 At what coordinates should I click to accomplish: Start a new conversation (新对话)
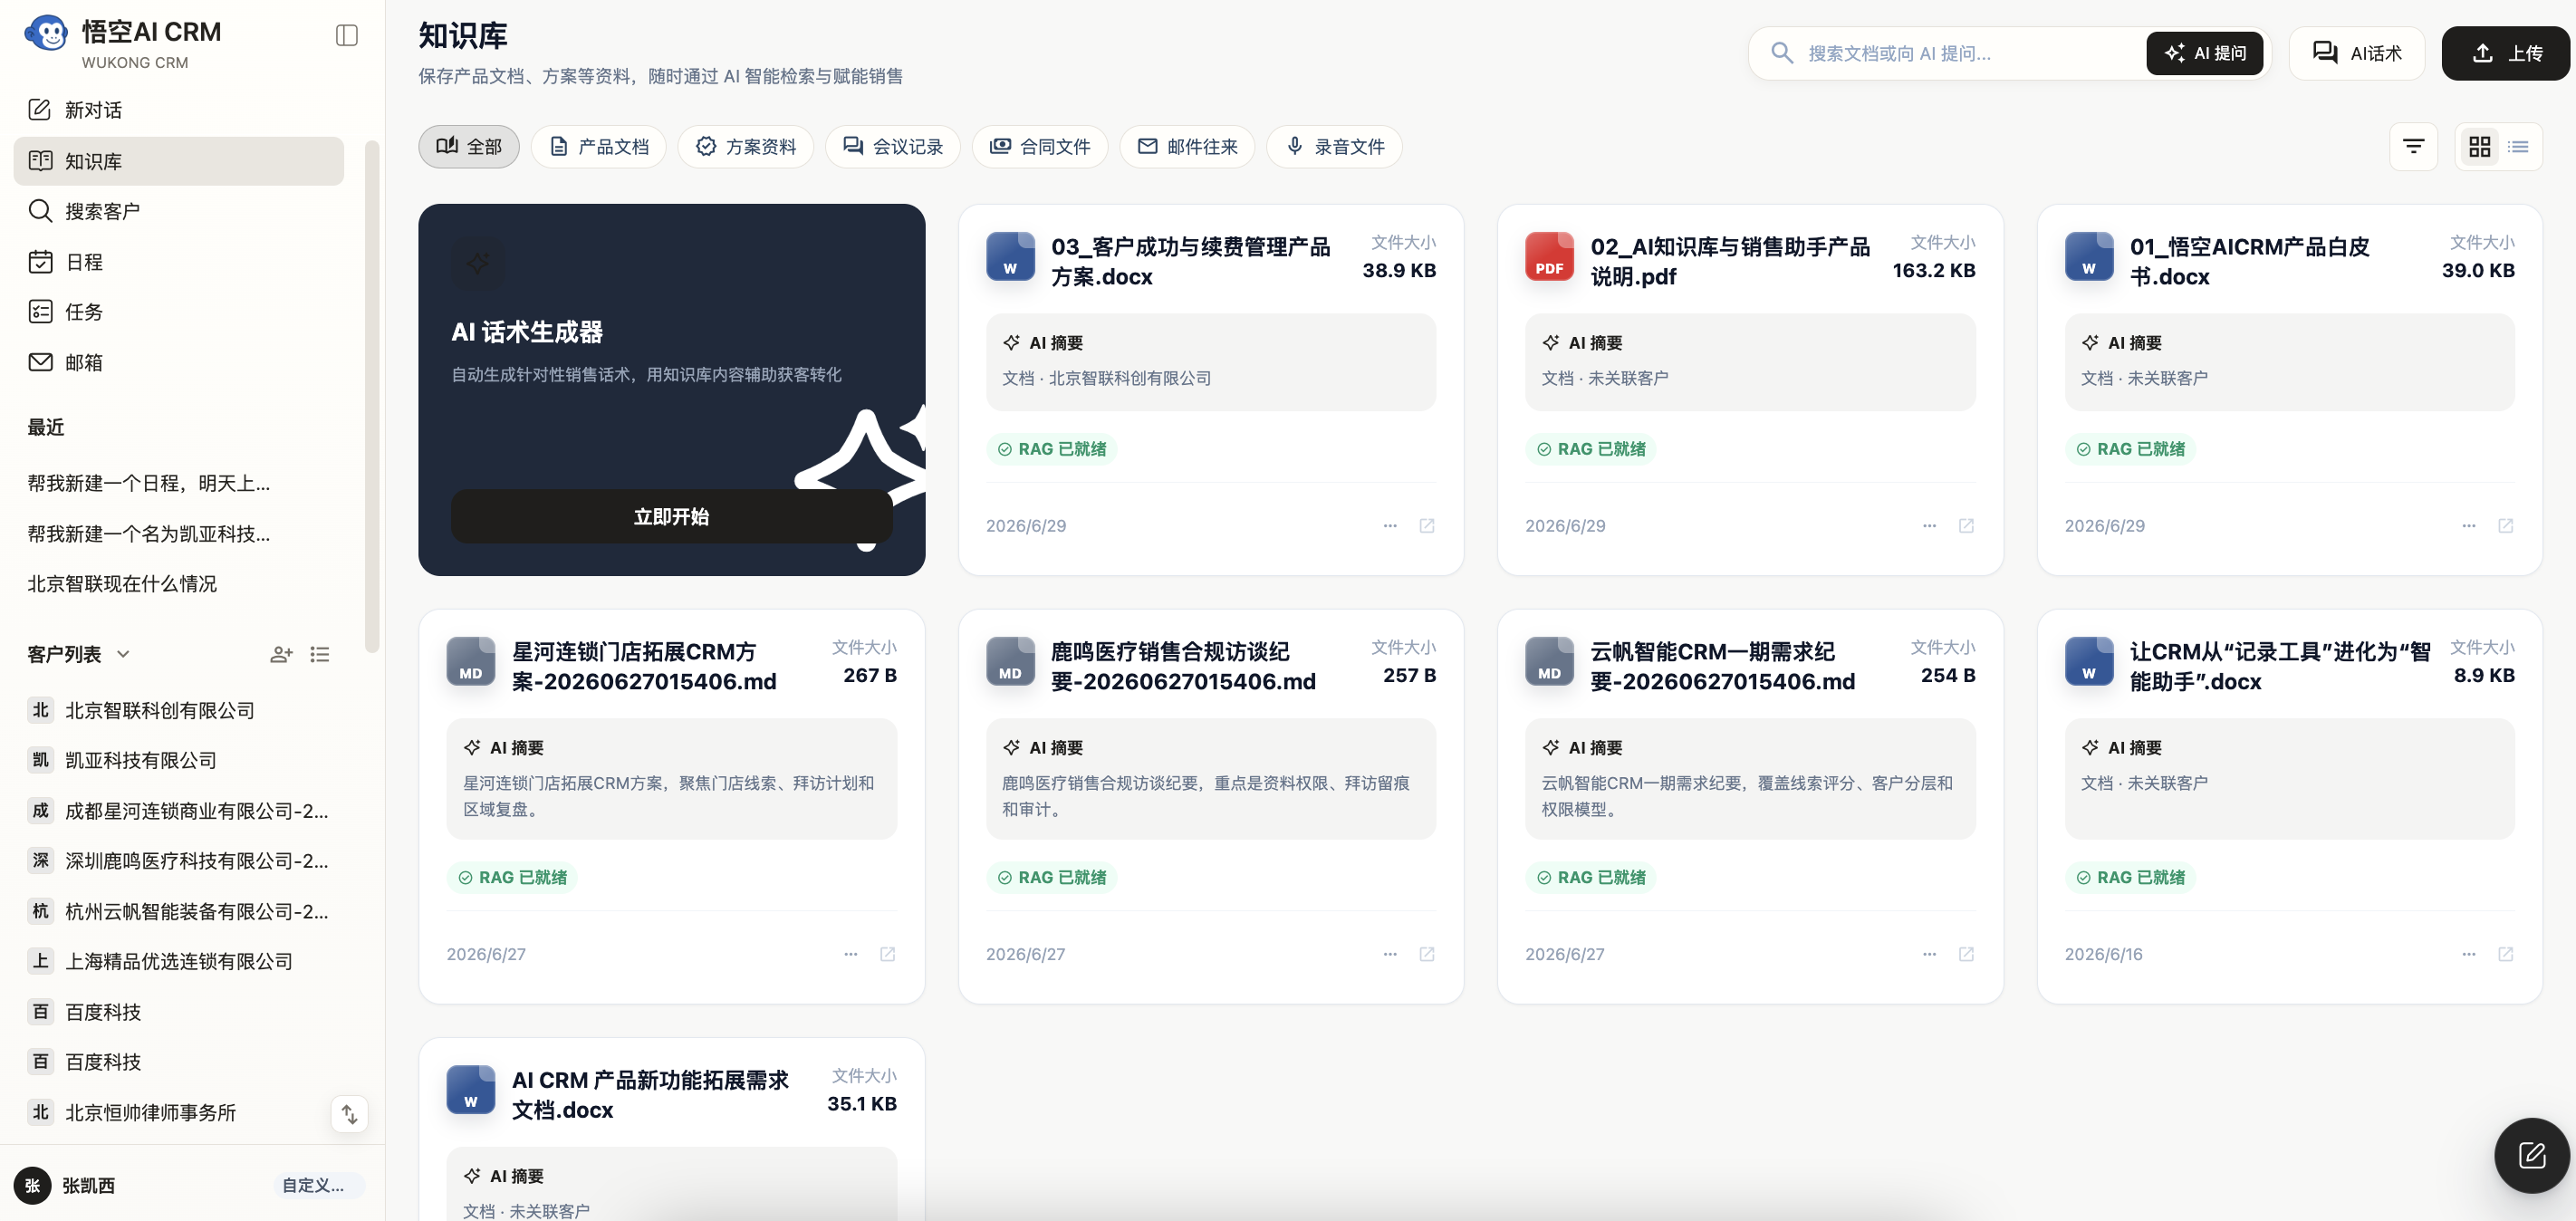(178, 110)
